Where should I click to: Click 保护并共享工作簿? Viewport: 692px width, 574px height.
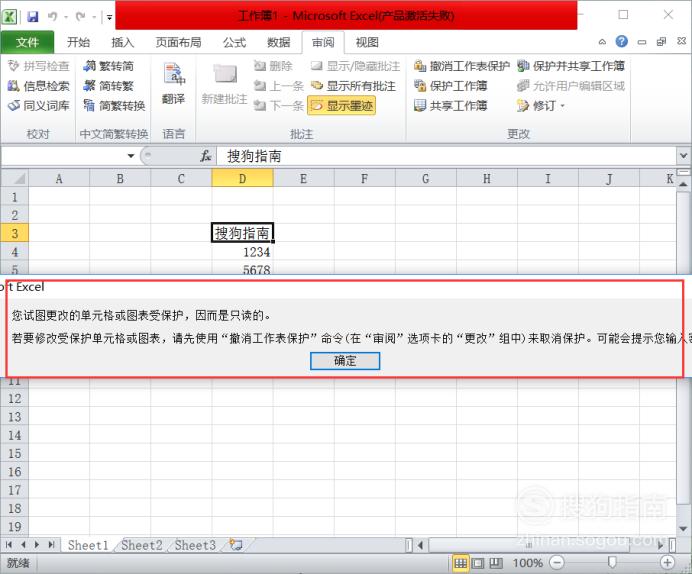[571, 66]
